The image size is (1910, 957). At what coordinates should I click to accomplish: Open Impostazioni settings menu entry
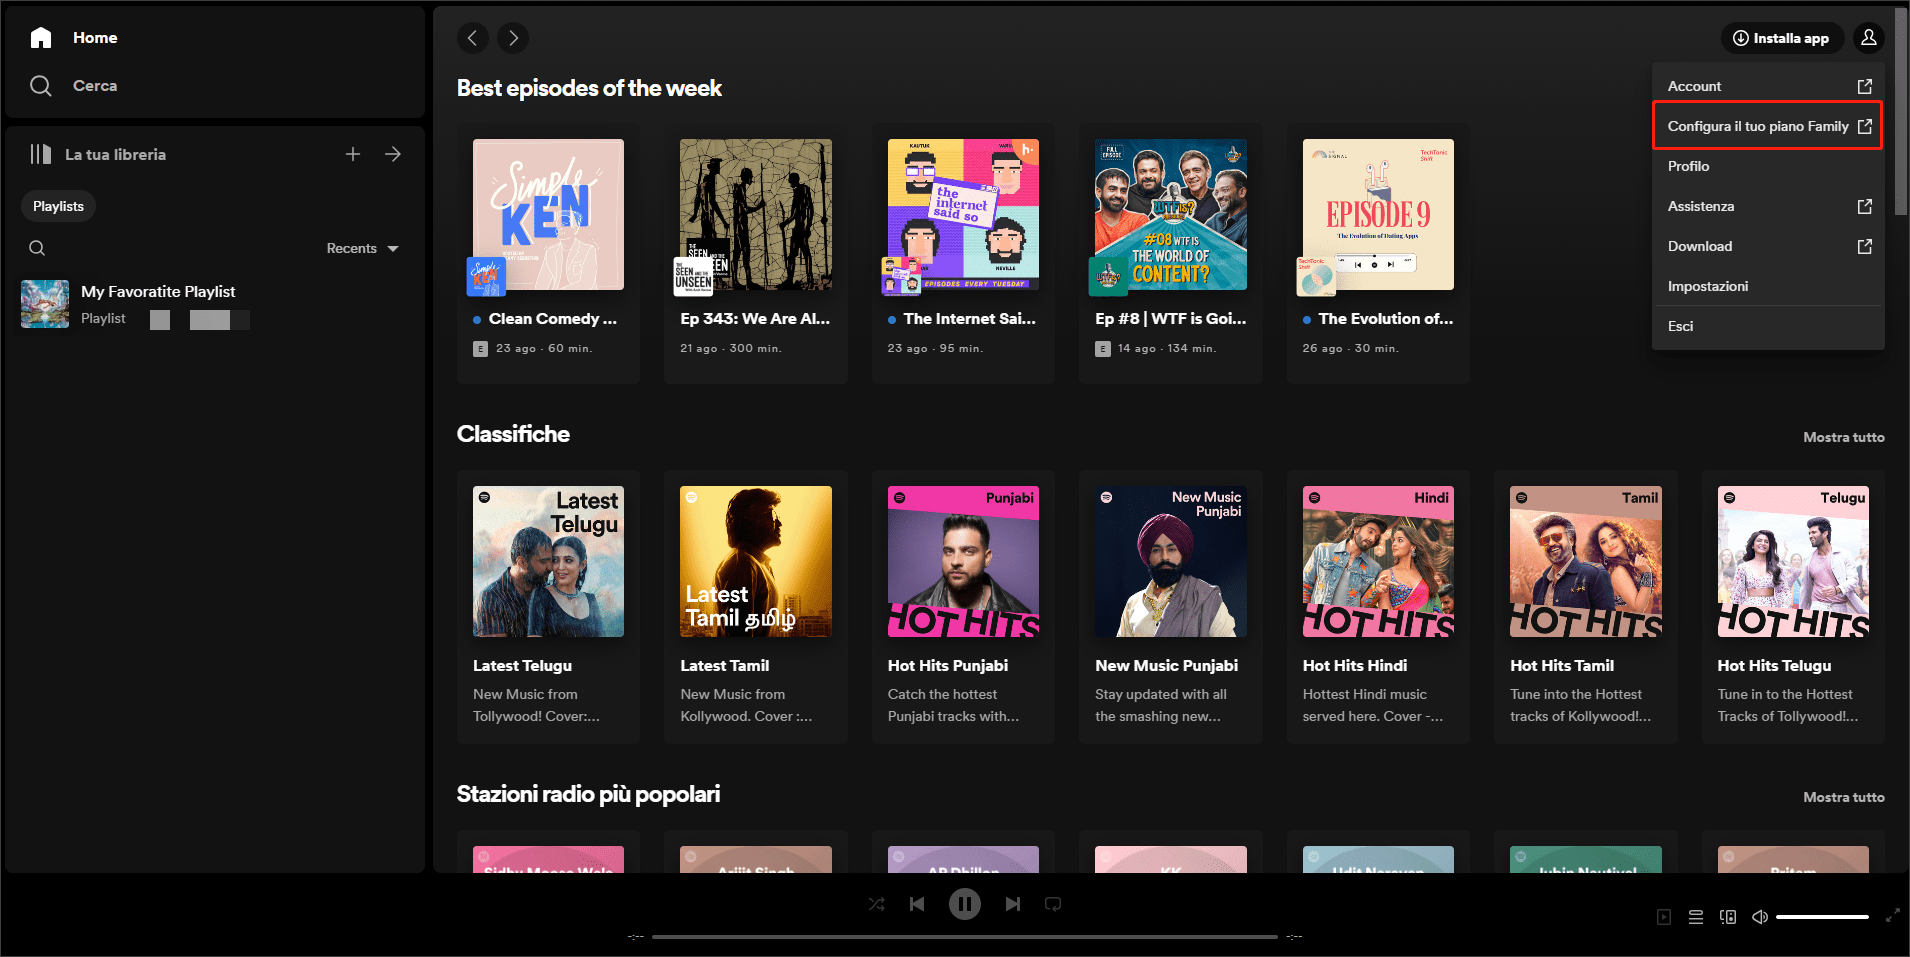tap(1768, 286)
